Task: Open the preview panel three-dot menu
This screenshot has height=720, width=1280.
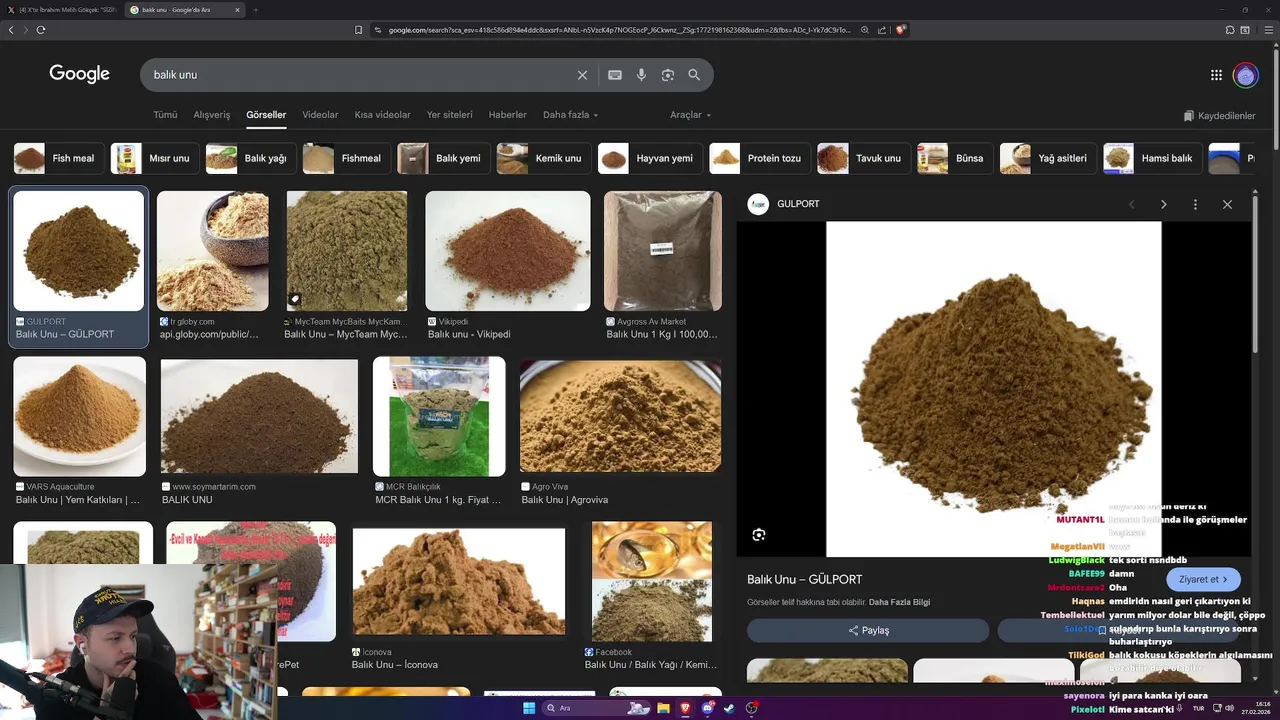Action: pos(1195,204)
